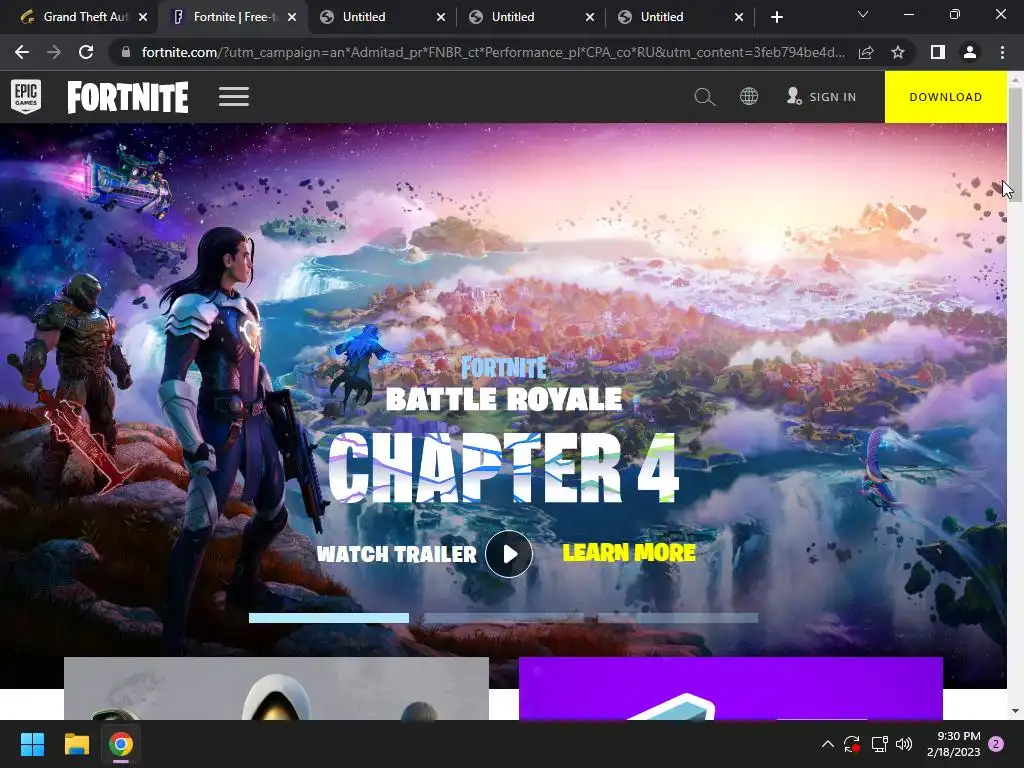Screen dimensions: 1024x768
Task: Open the hamburger navigation menu
Action: 234,97
